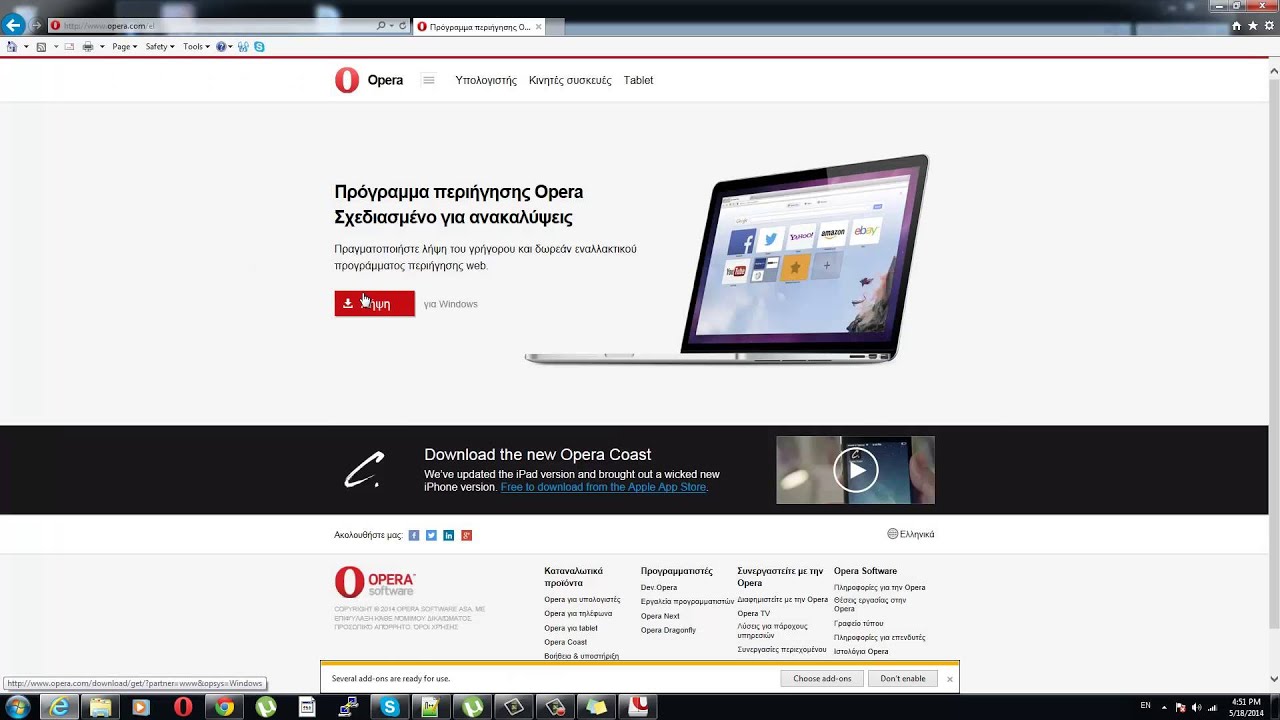The image size is (1280, 720).
Task: Click the browser forward arrow button
Action: click(36, 25)
